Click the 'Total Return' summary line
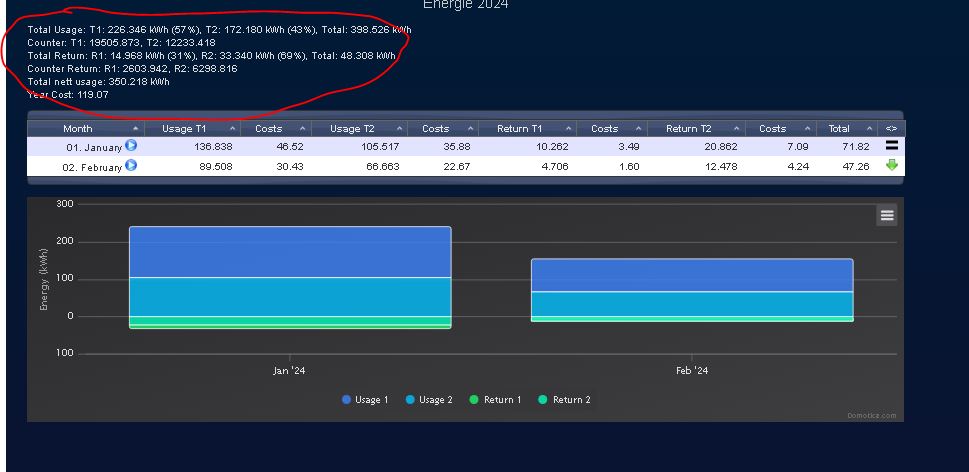This screenshot has width=969, height=472. tap(211, 56)
